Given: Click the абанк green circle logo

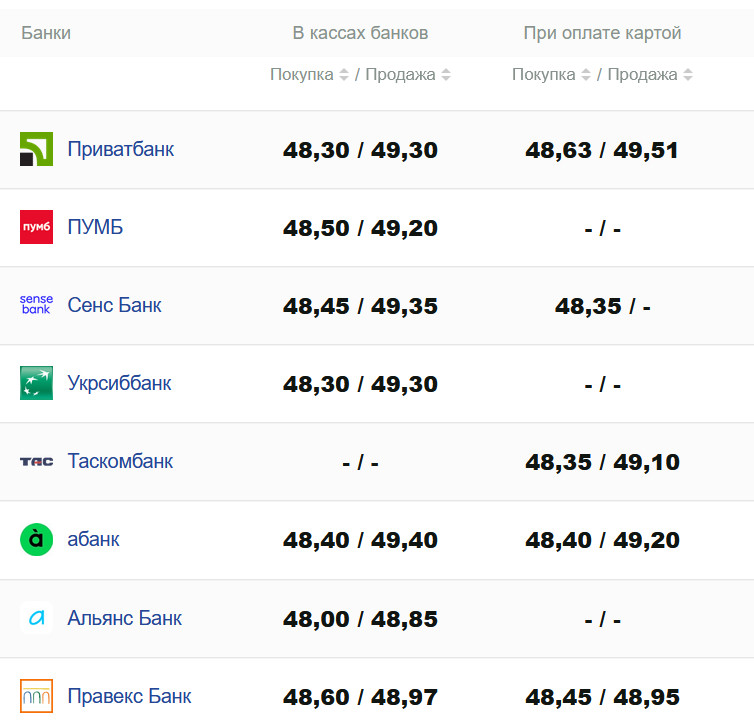Looking at the screenshot, I should point(36,539).
